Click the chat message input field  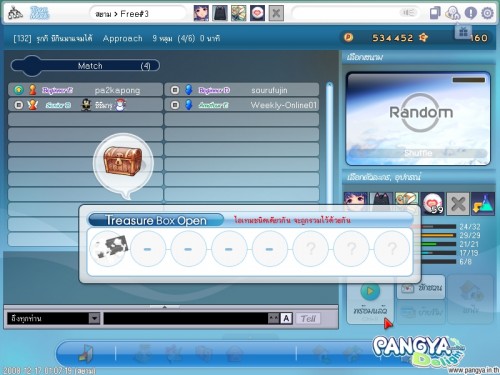(186, 318)
